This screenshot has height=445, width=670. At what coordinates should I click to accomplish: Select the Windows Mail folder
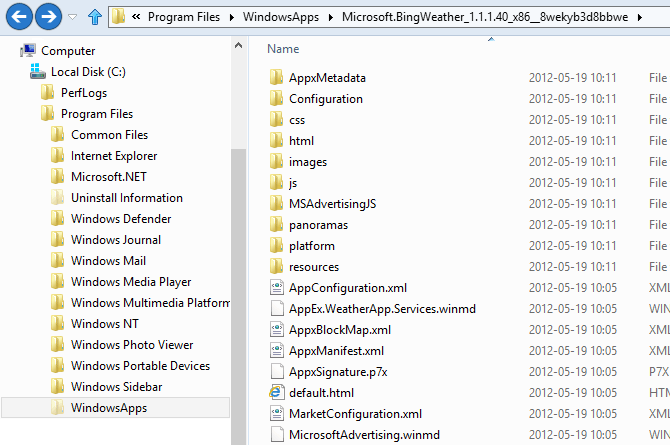108,260
